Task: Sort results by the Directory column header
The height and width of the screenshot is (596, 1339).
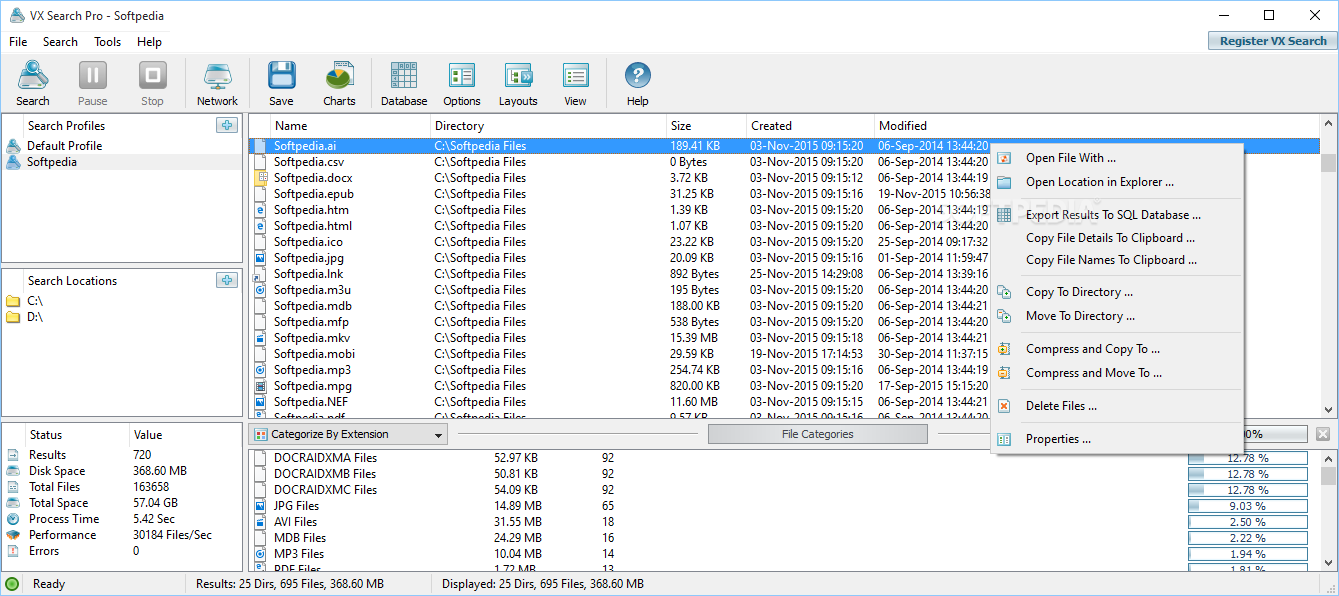Action: click(x=549, y=126)
